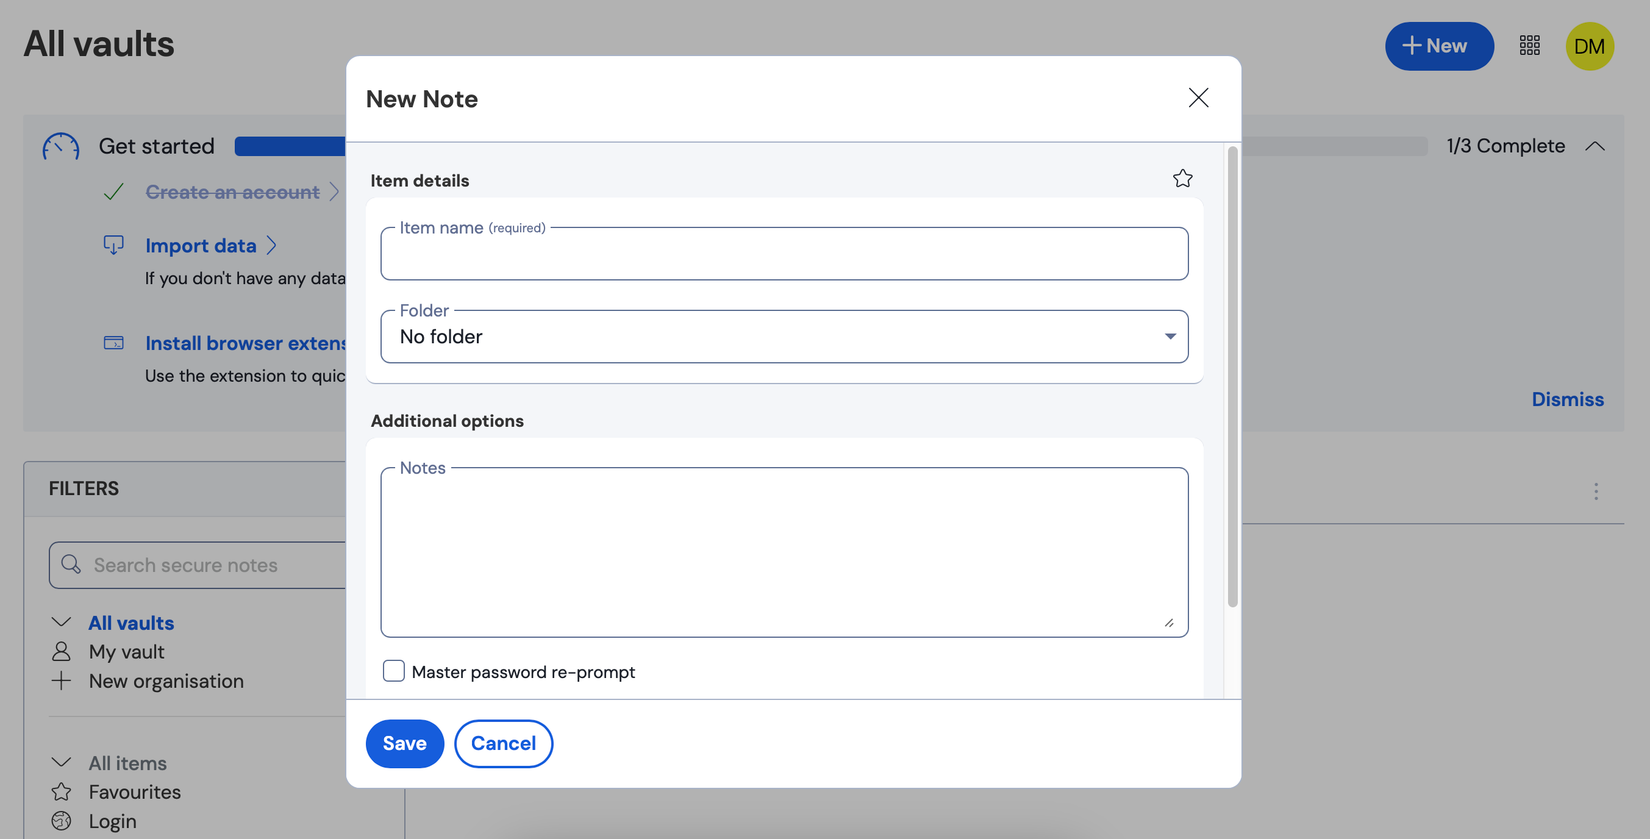Viewport: 1650px width, 839px height.
Task: Click the DM account avatar
Action: (1589, 46)
